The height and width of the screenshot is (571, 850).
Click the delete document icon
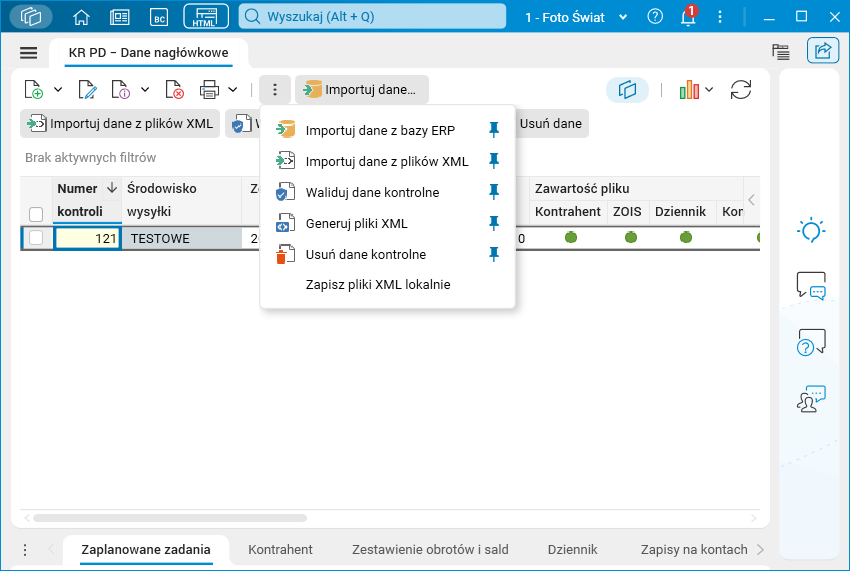(x=175, y=89)
